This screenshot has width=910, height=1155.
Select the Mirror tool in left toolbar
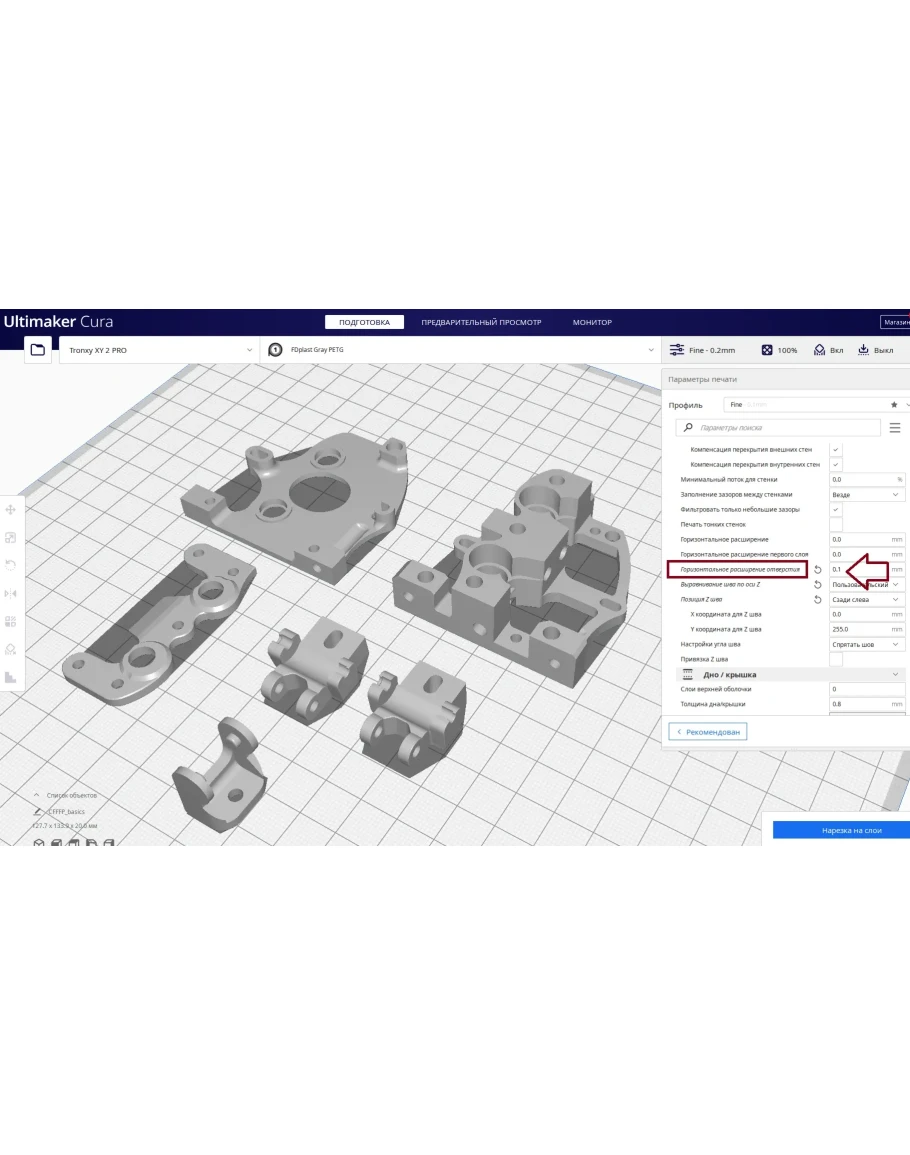[11, 593]
